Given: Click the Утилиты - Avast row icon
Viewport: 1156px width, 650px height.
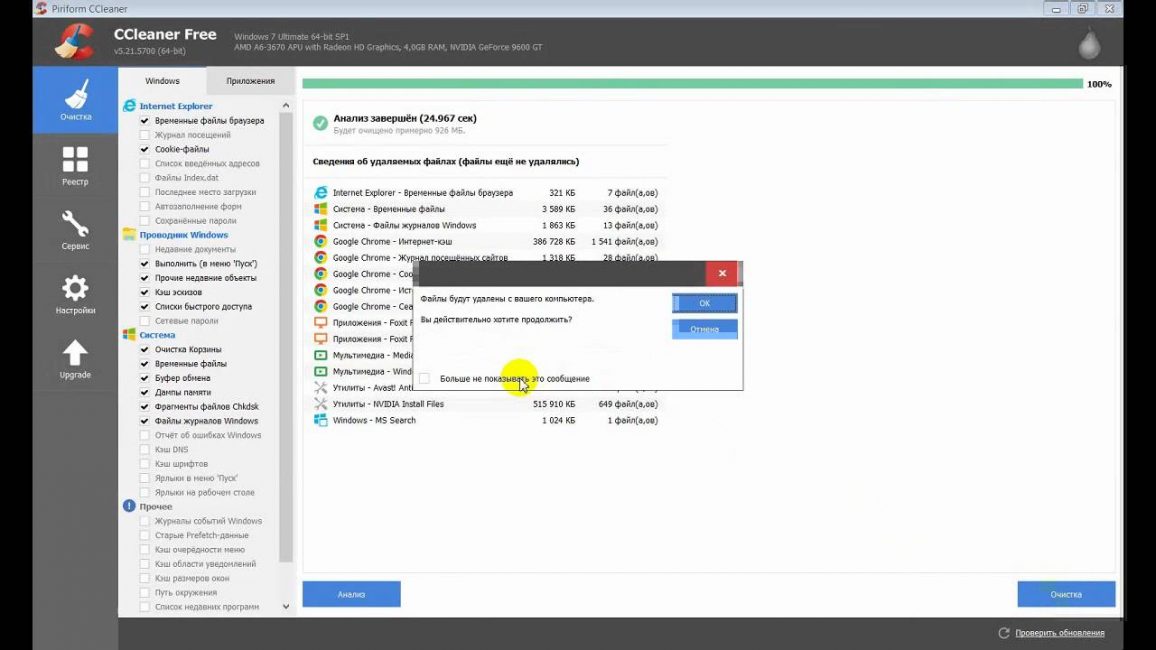Looking at the screenshot, I should (321, 387).
